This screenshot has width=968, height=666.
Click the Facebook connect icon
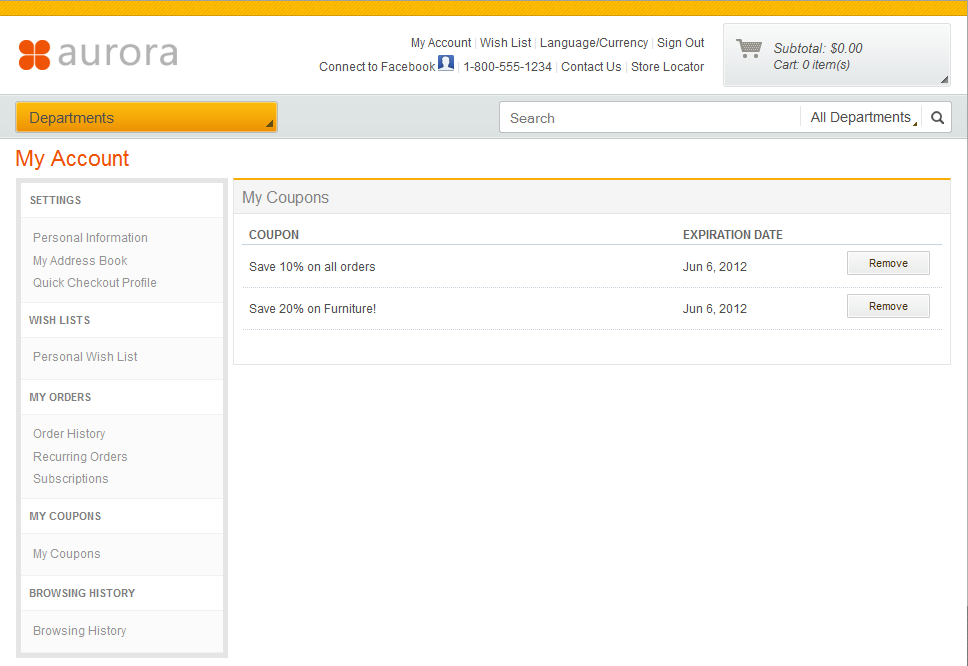pyautogui.click(x=446, y=64)
